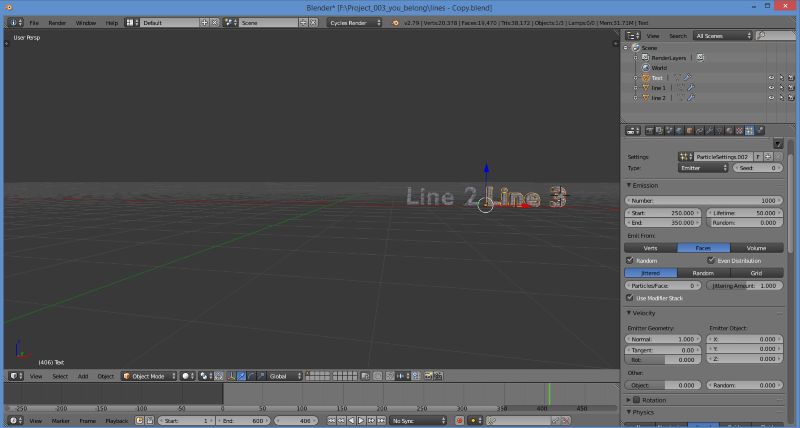Toggle automatic keyframe record button
Viewport: 800px width, 428px height.
point(459,421)
